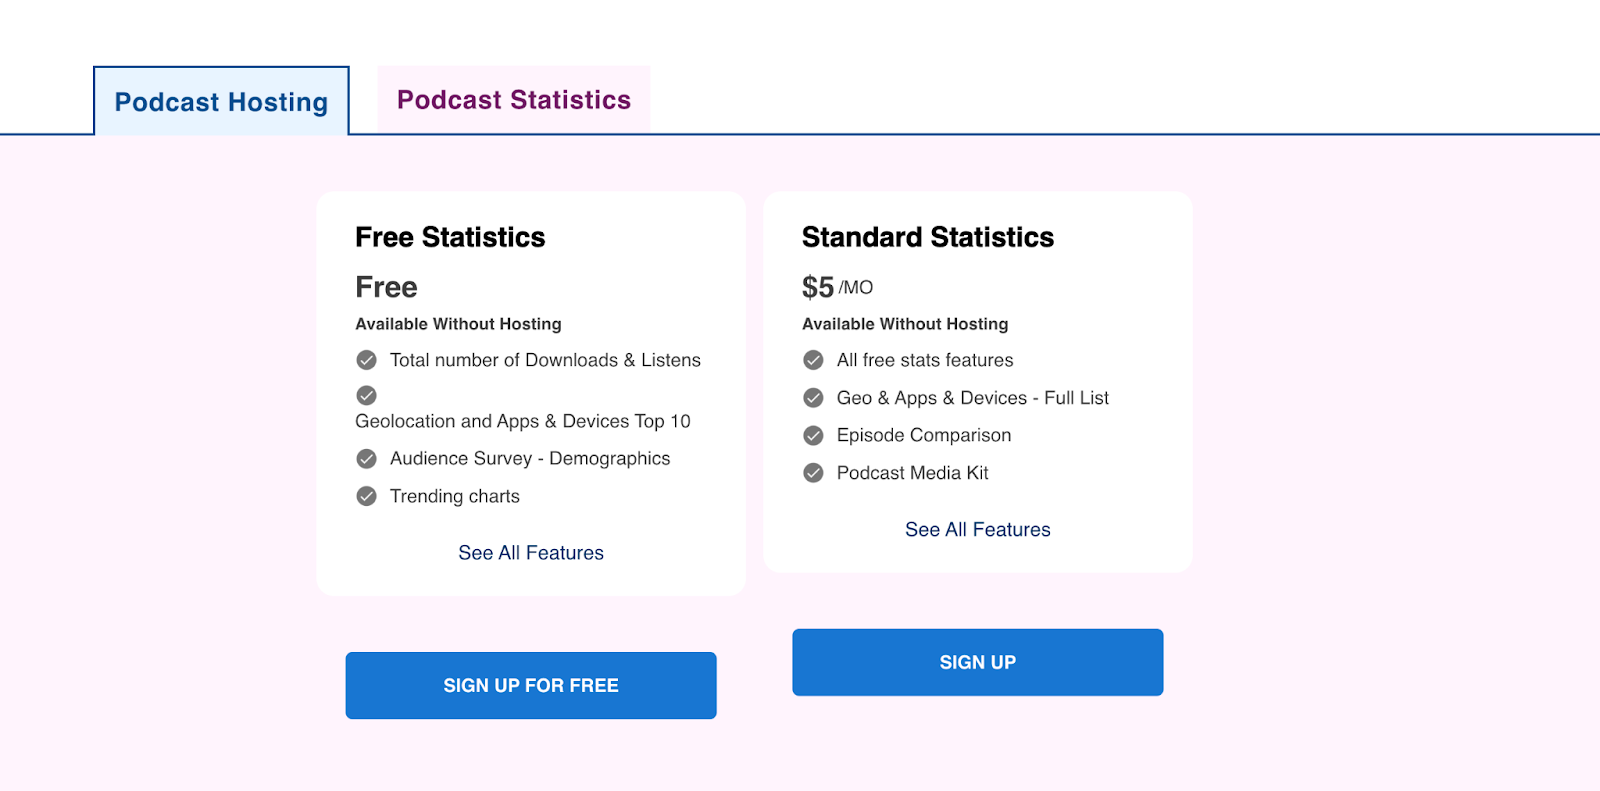1600x791 pixels.
Task: Click the SIGN UP FOR FREE button
Action: point(530,685)
